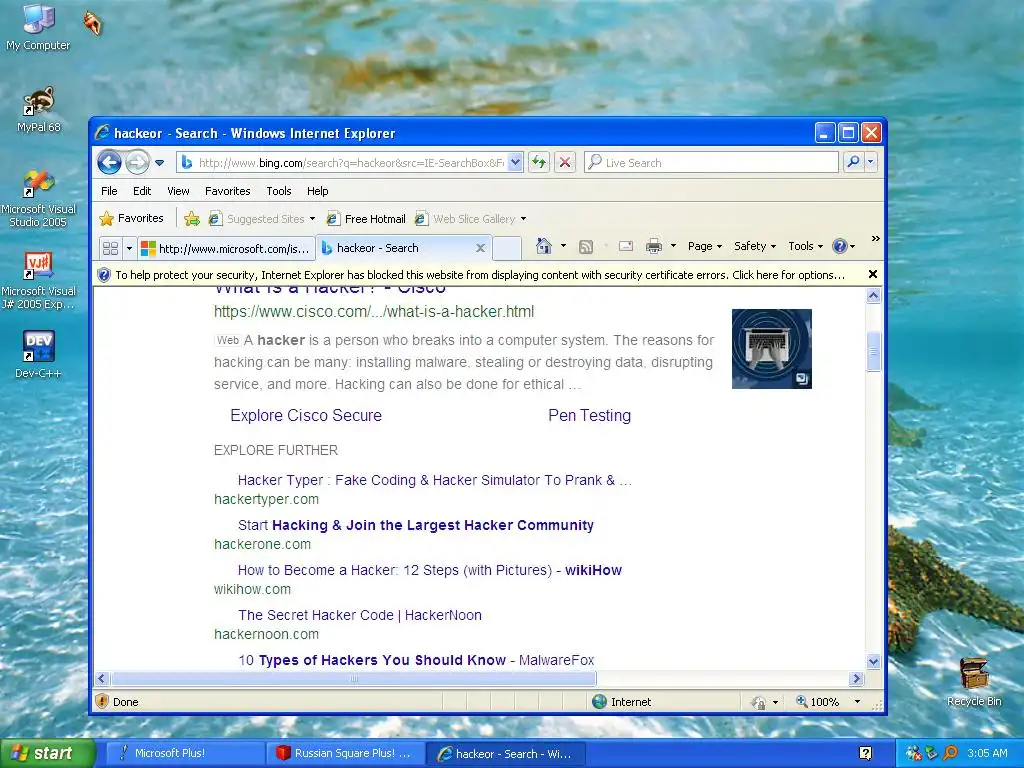Select the MyPal 68 desktop icon
The height and width of the screenshot is (768, 1024).
coord(39,110)
